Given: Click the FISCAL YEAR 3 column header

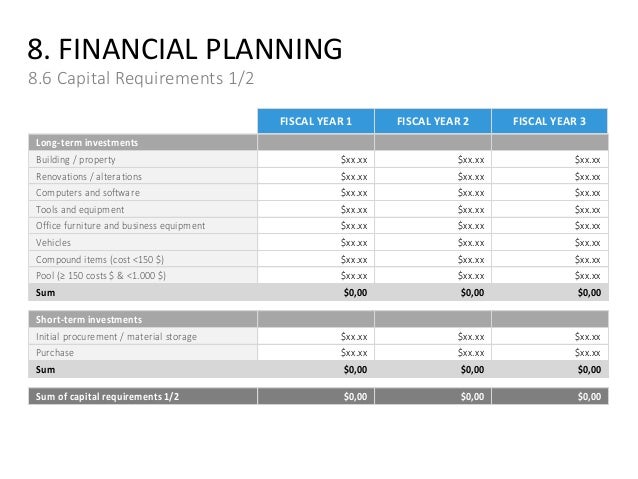Looking at the screenshot, I should [x=549, y=121].
